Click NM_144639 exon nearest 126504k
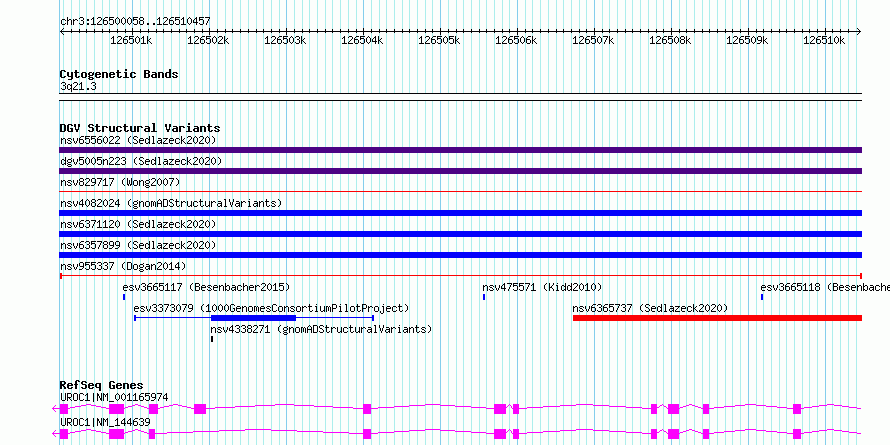This screenshot has height=445, width=890. (x=367, y=434)
